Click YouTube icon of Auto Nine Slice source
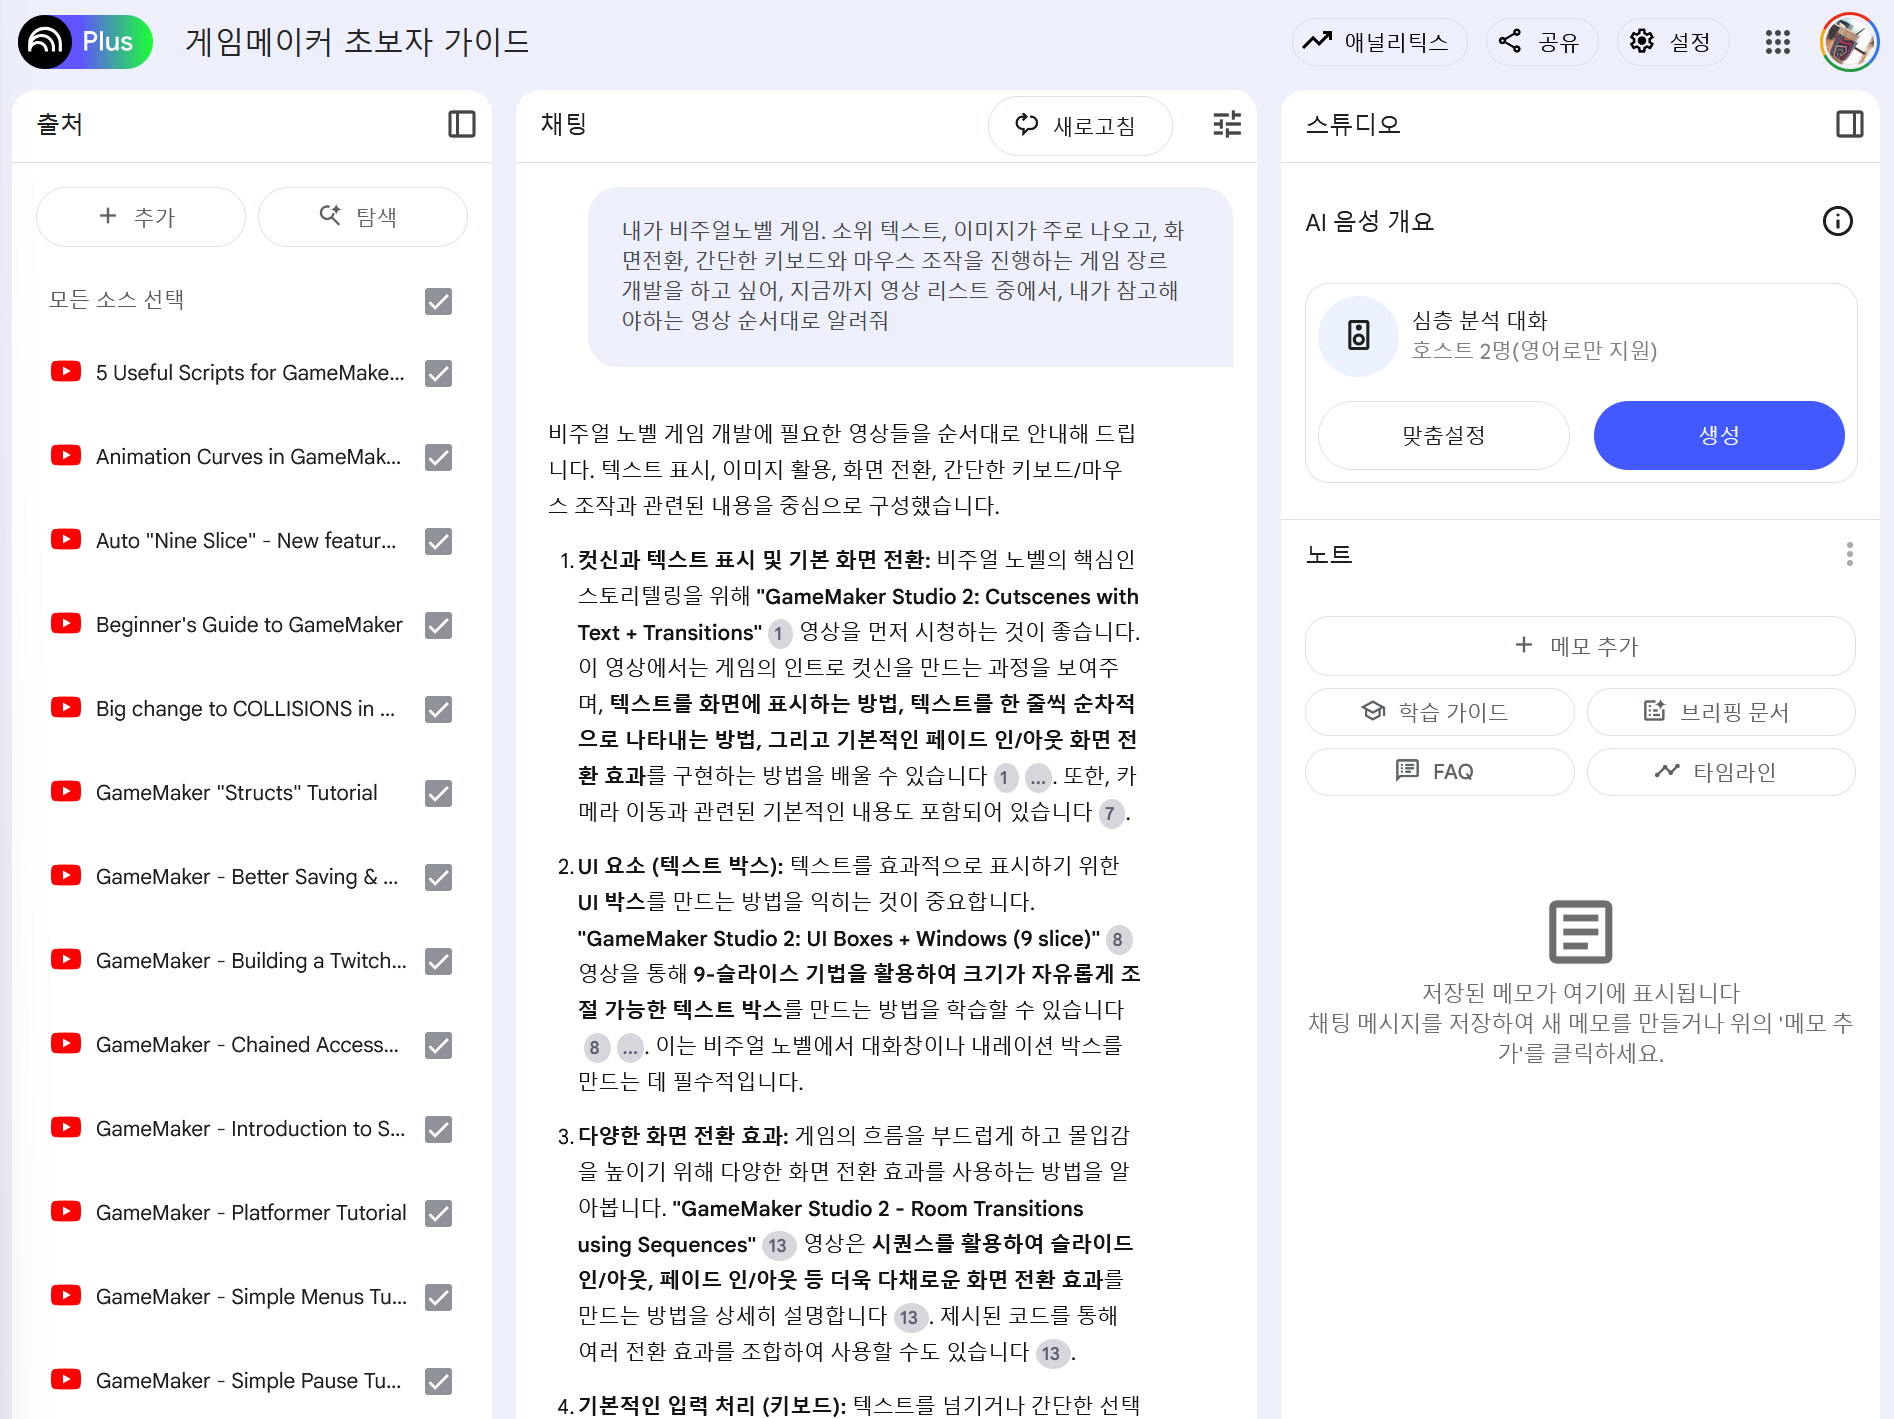Viewport: 1894px width, 1419px height. [x=66, y=540]
